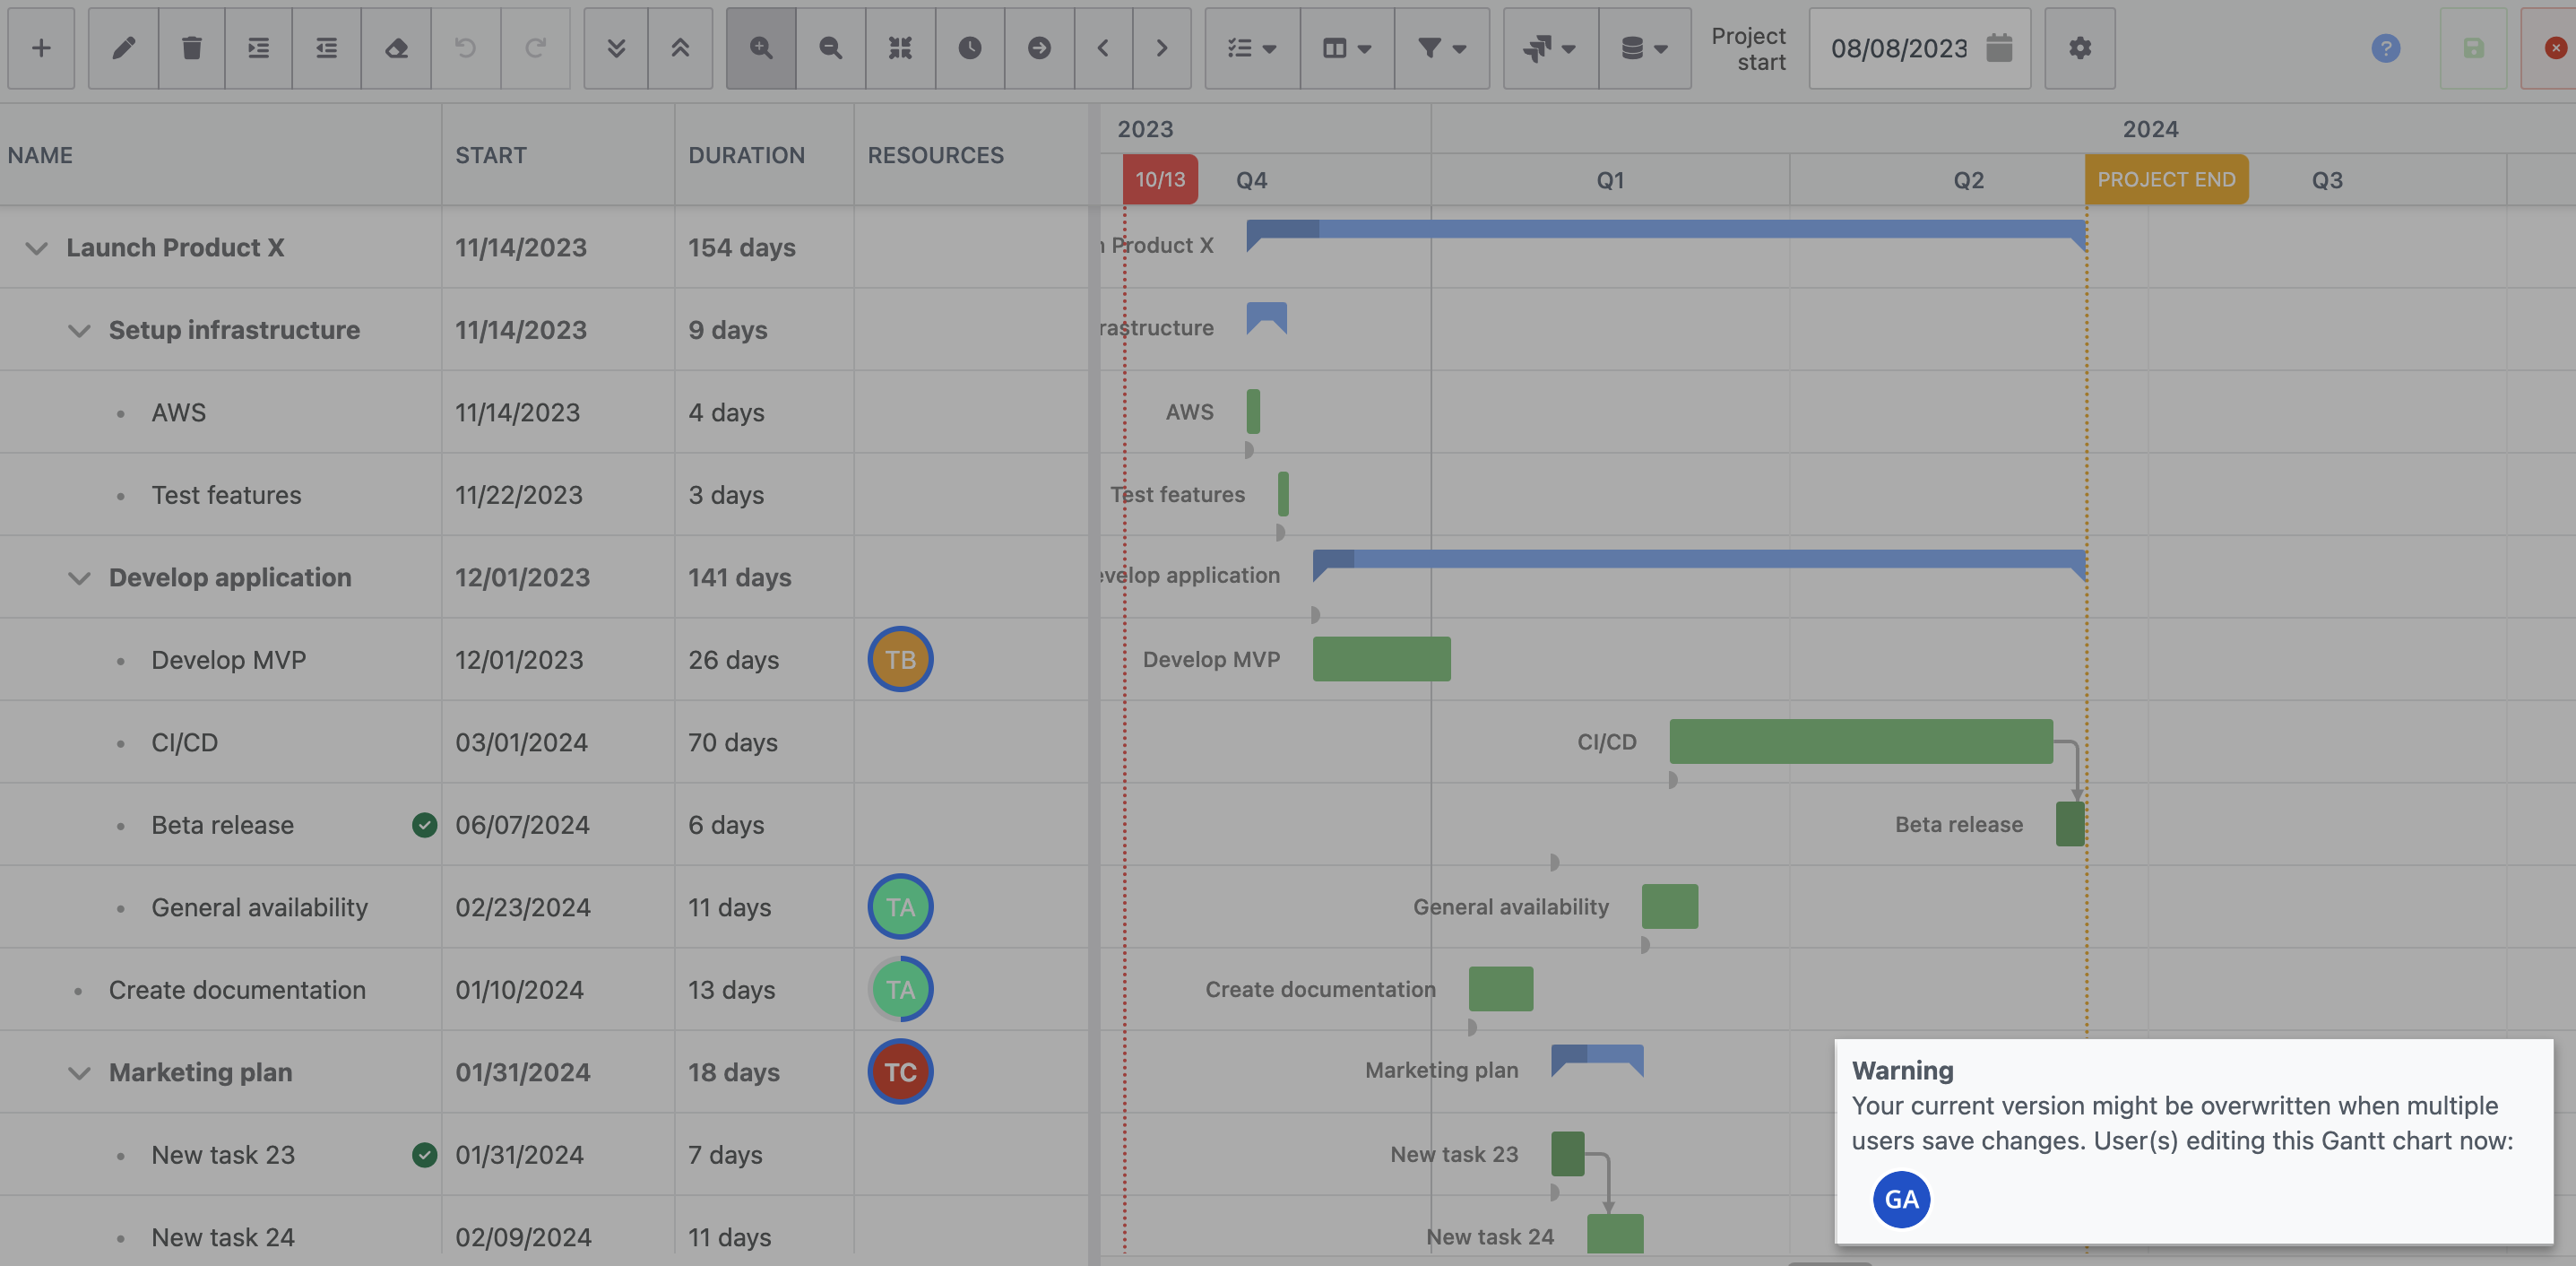
Task: Open the filter dropdown
Action: [x=1441, y=47]
